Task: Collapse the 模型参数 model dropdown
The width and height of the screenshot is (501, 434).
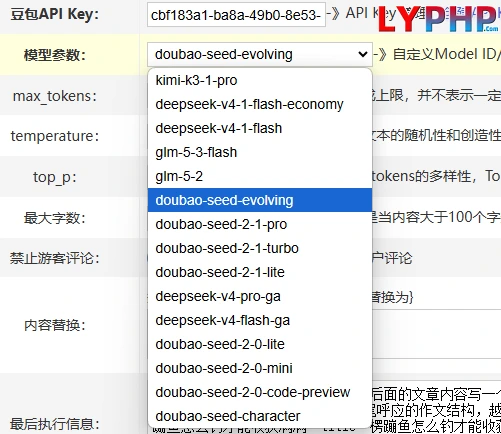Action: (x=260, y=54)
